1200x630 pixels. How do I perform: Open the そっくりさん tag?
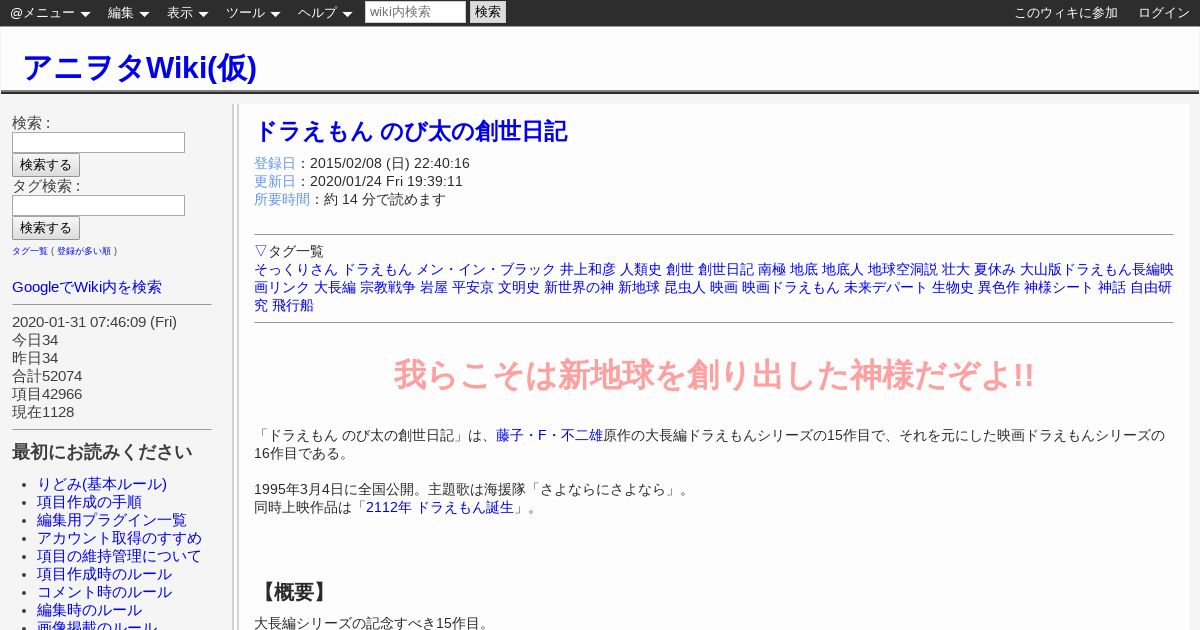pos(296,270)
